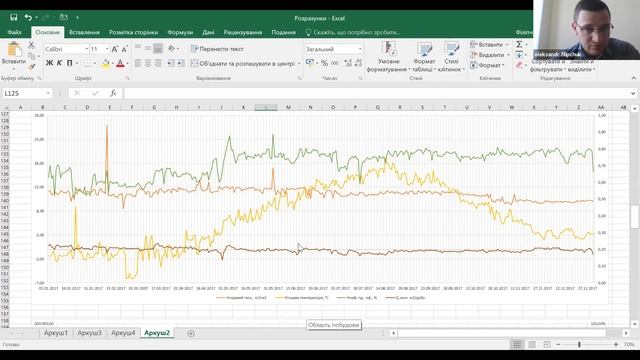Toggle Перенести текст wrap text

pos(217,49)
